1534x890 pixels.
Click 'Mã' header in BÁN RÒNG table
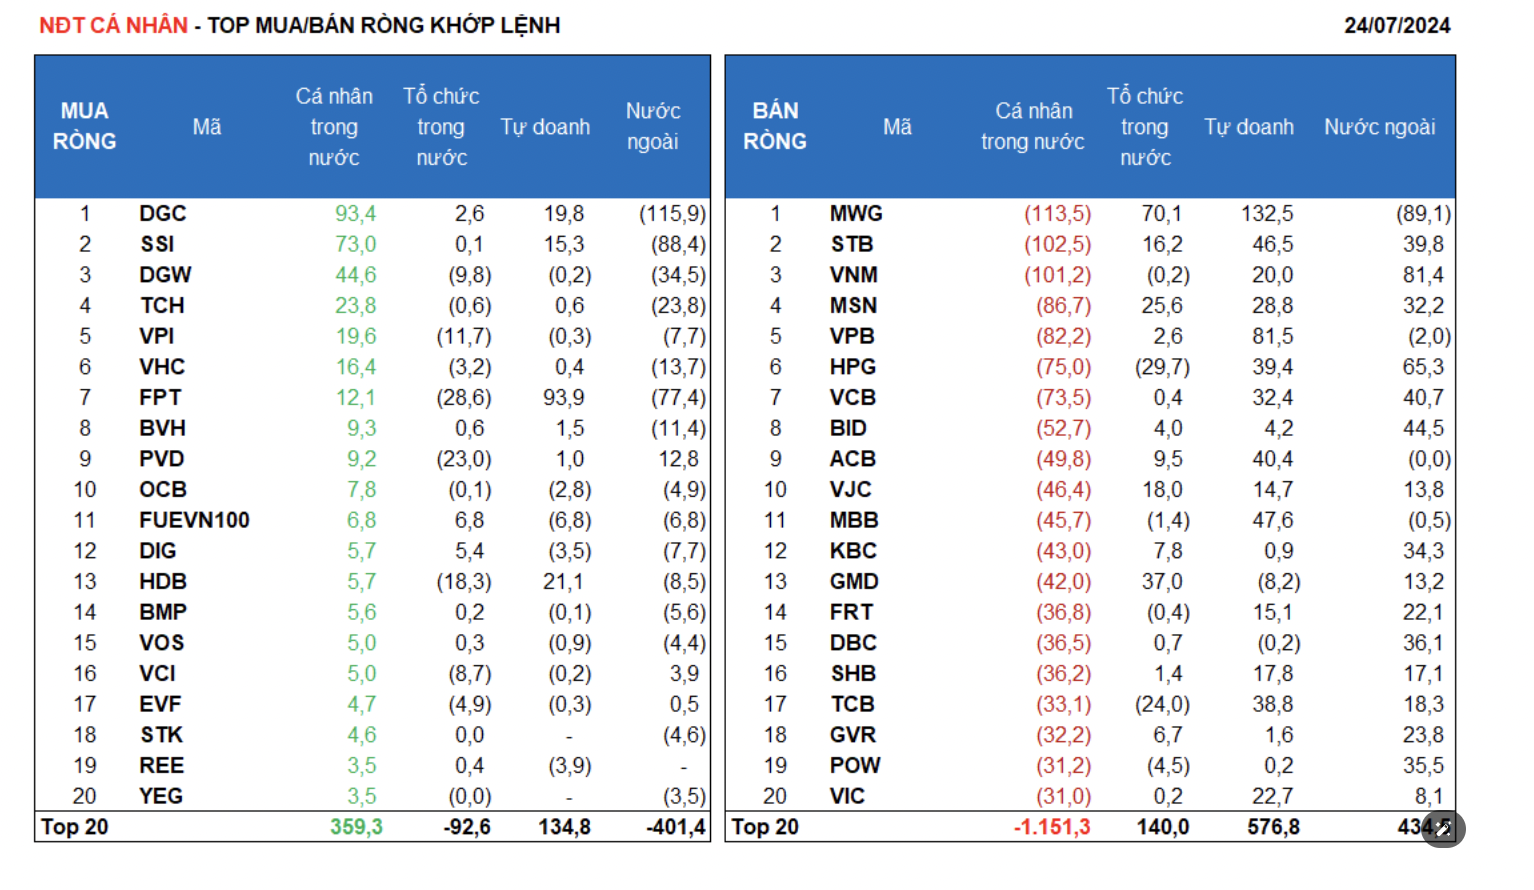(897, 127)
